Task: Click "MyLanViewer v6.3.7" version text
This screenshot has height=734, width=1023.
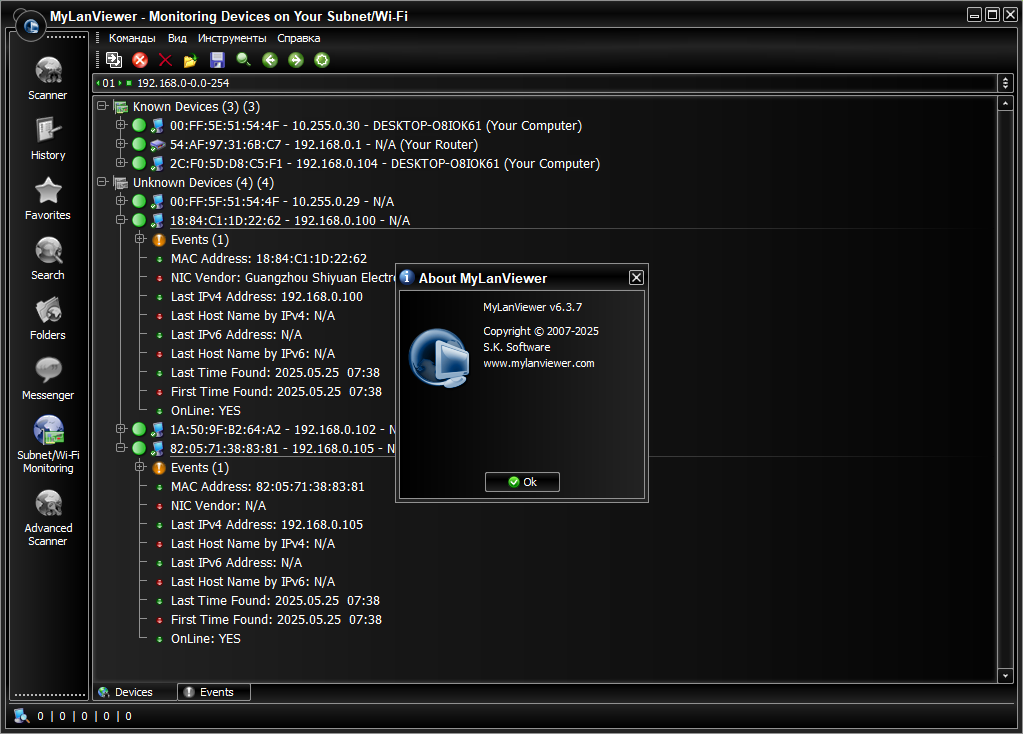Action: pyautogui.click(x=532, y=307)
